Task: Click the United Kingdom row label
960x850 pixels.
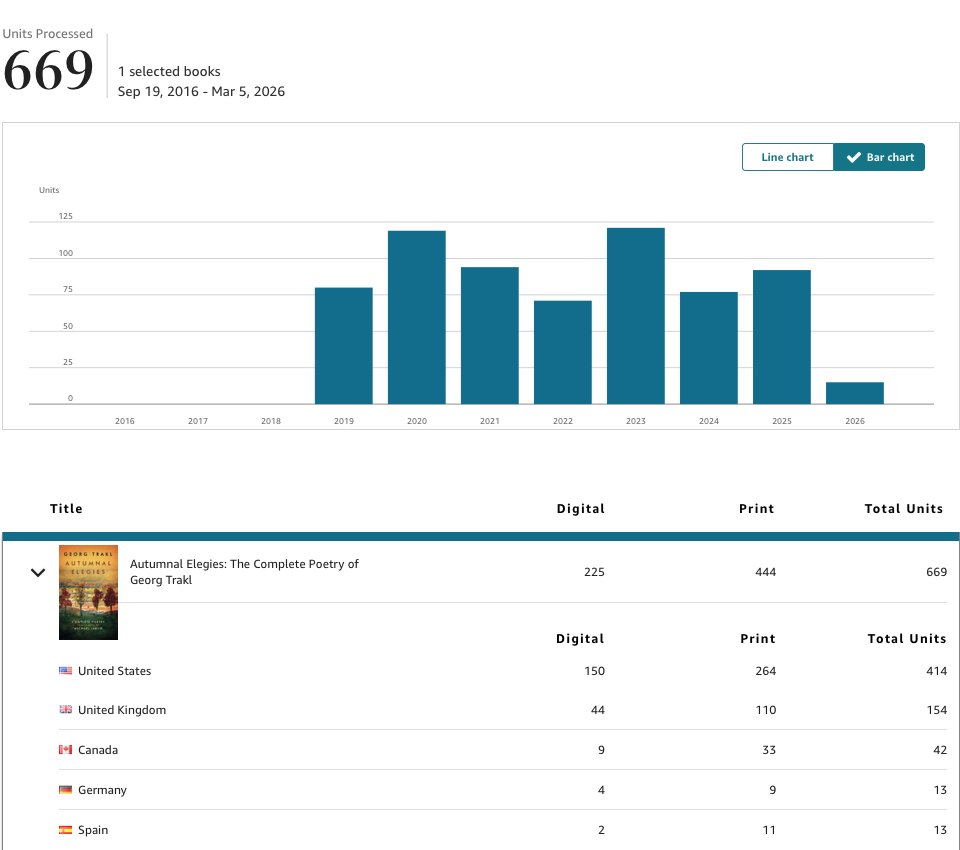Action: click(x=122, y=710)
